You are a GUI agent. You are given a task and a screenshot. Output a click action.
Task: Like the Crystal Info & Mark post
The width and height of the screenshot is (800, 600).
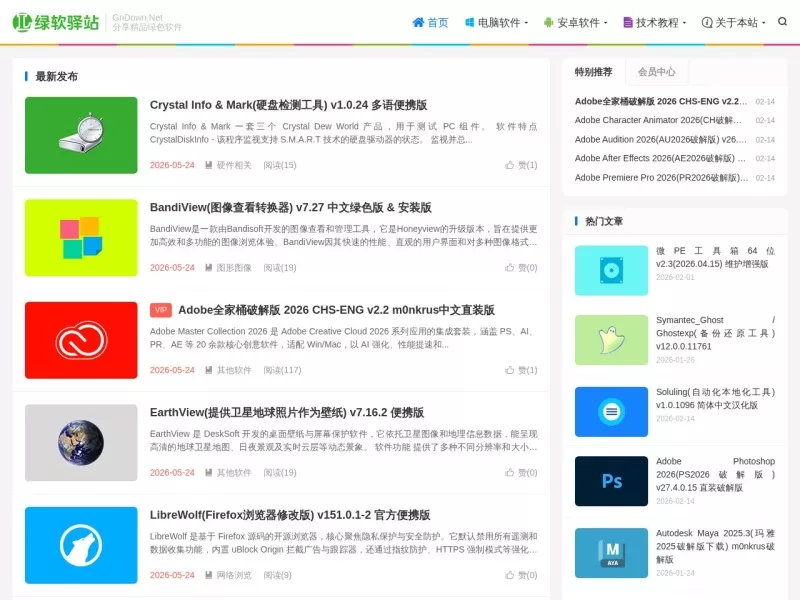pyautogui.click(x=521, y=165)
